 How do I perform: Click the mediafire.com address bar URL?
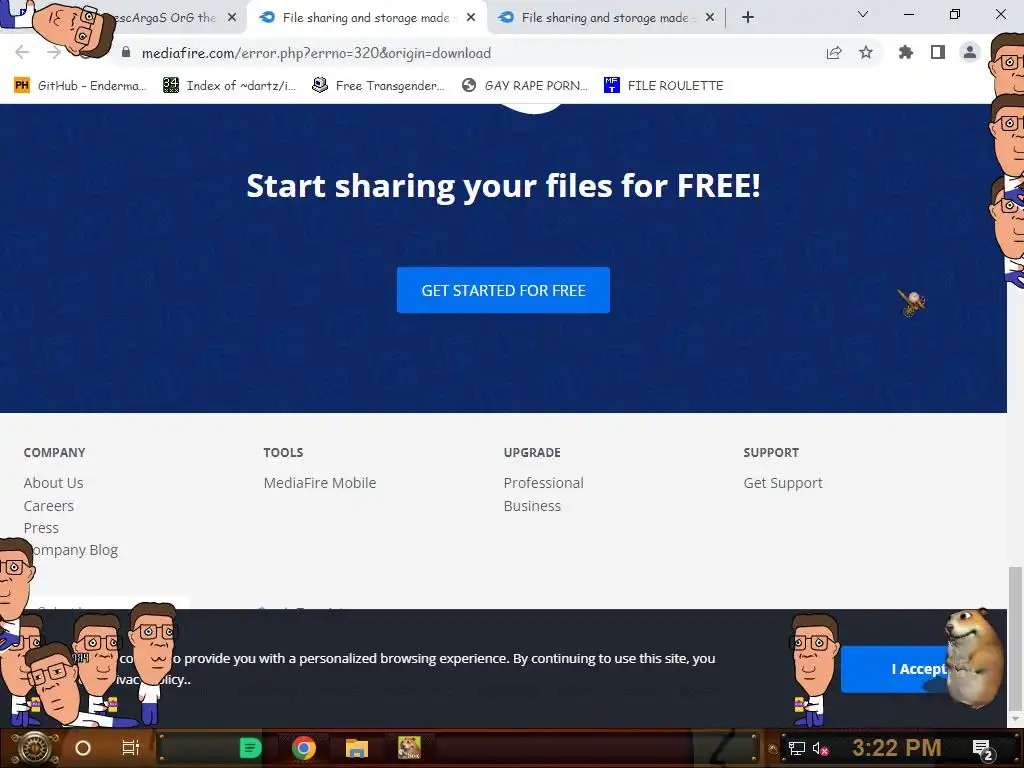[316, 53]
